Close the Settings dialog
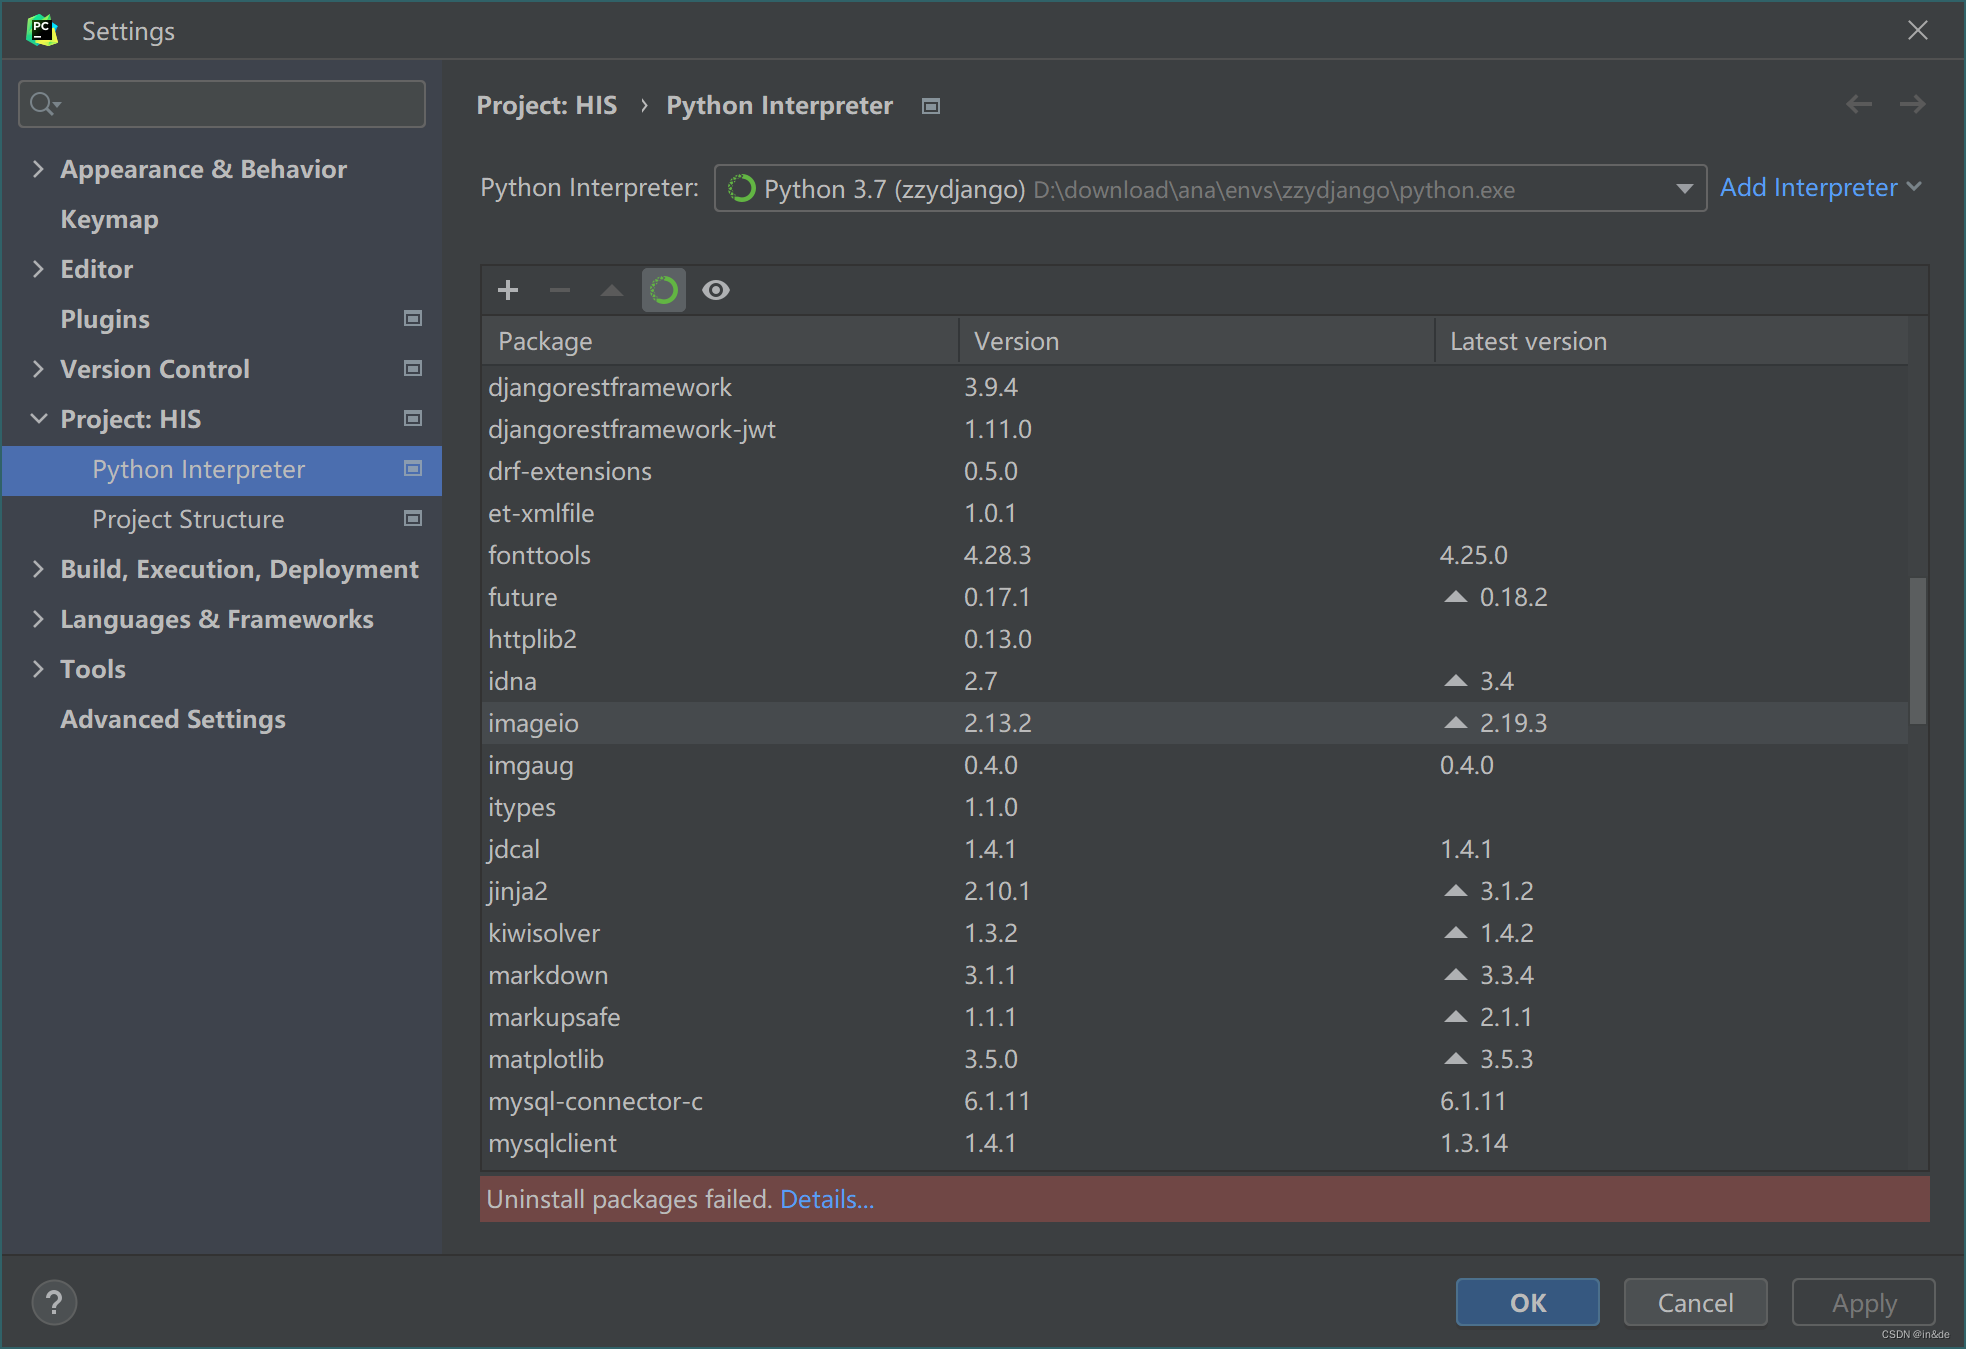Viewport: 1966px width, 1349px height. coord(1918,30)
